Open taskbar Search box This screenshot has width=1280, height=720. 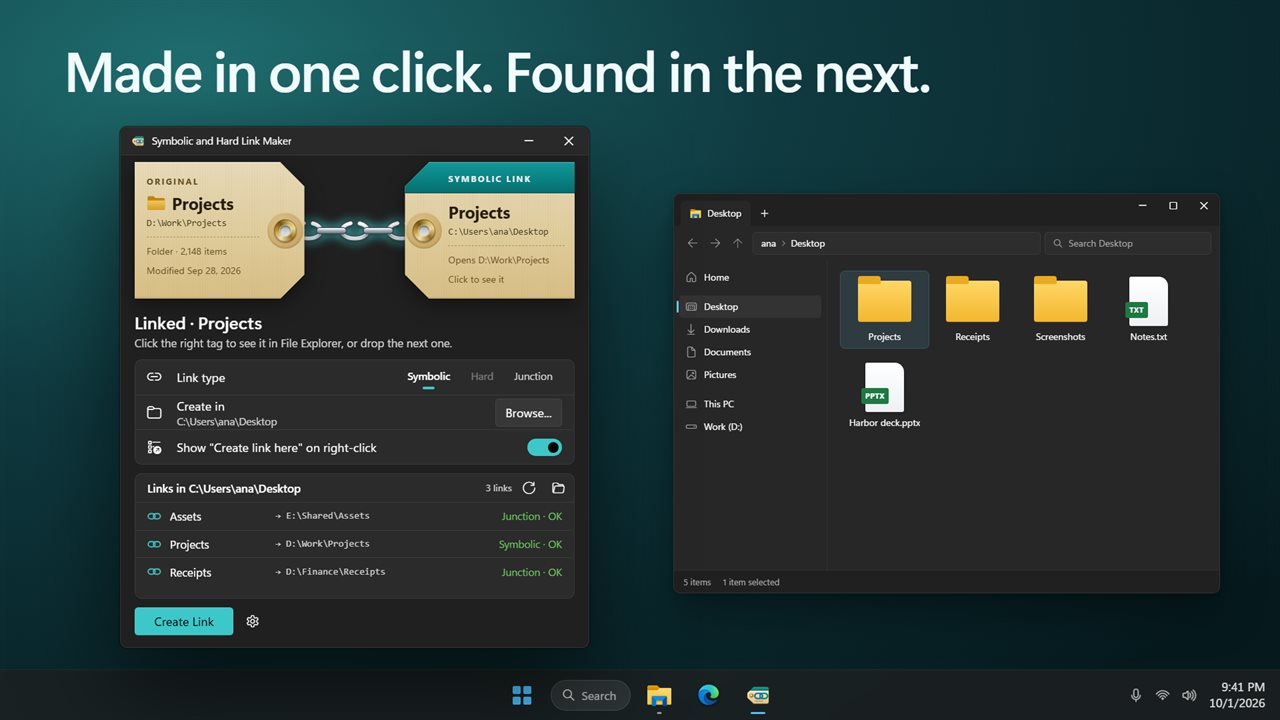[x=591, y=695]
